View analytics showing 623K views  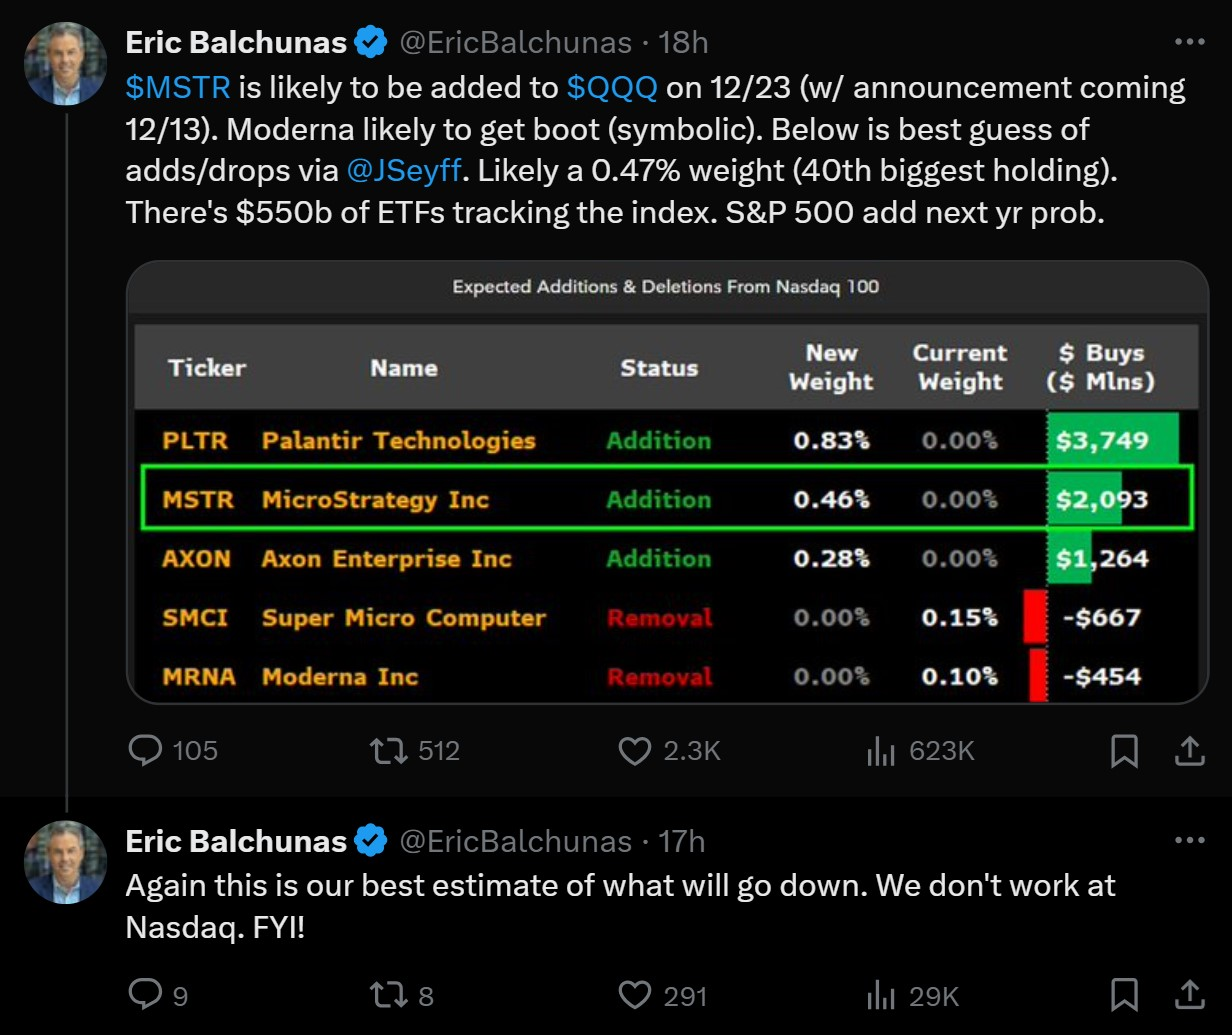tap(881, 750)
